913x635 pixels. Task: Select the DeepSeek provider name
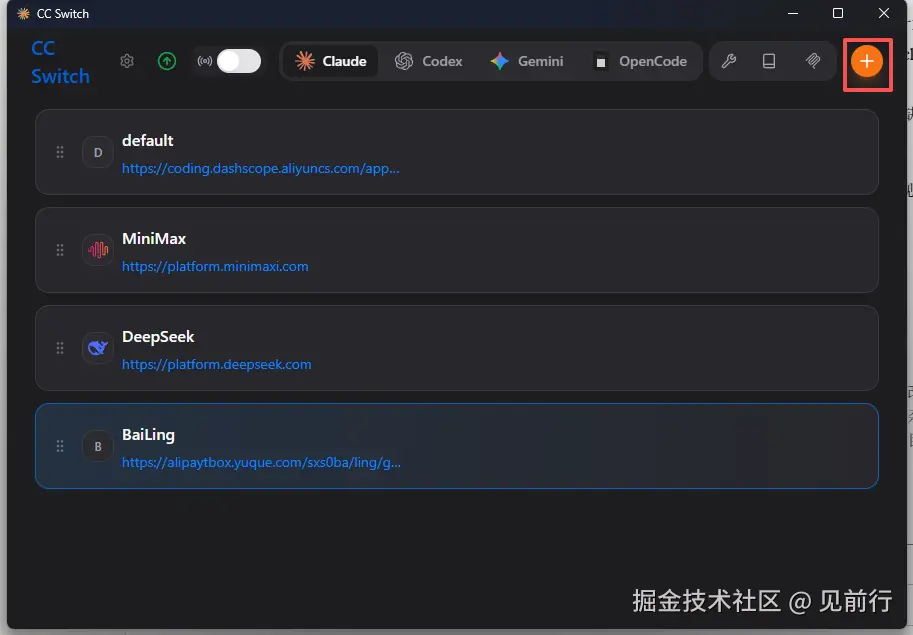[x=158, y=336]
